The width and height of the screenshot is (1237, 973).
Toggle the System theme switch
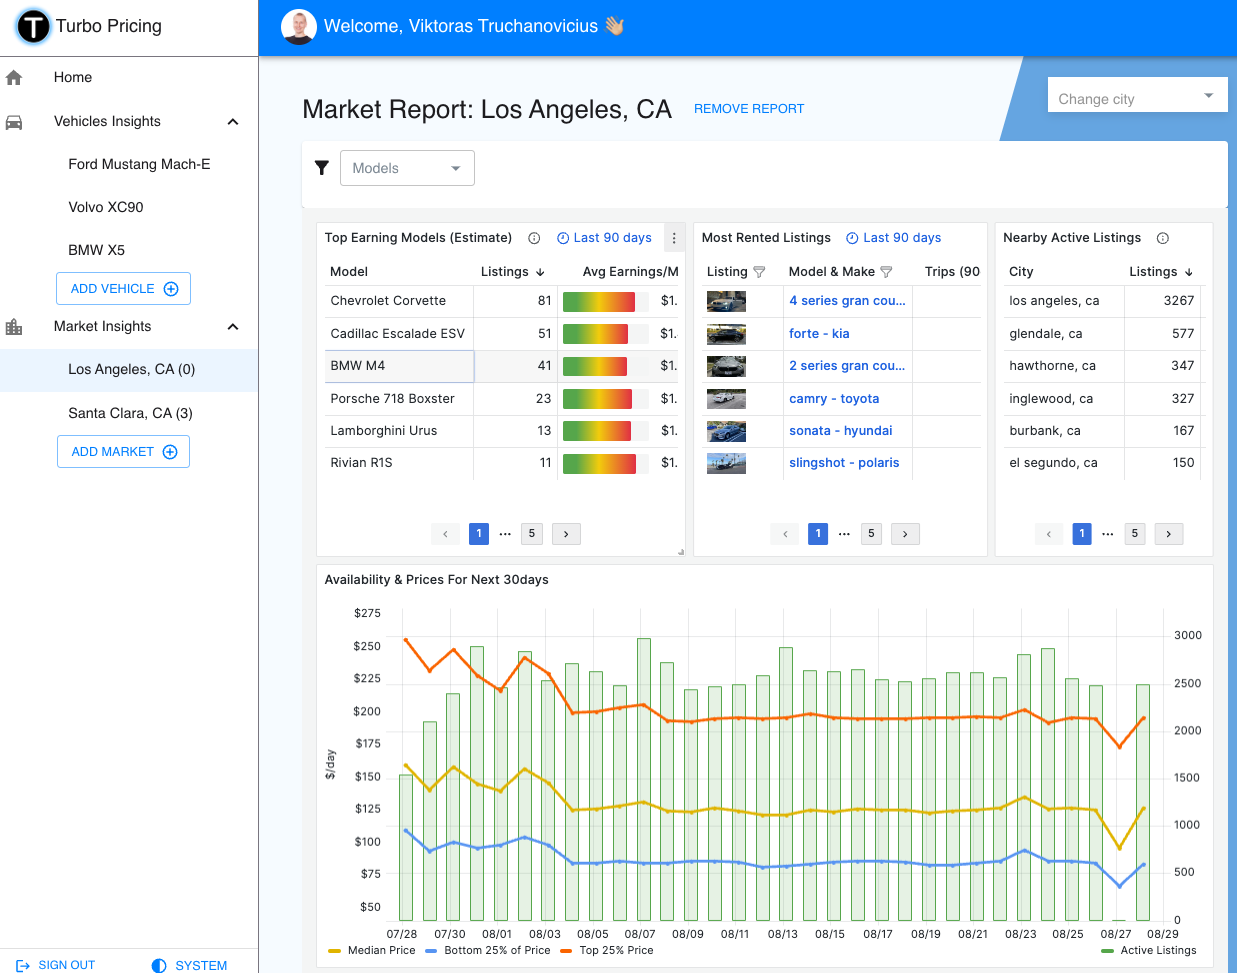point(189,965)
